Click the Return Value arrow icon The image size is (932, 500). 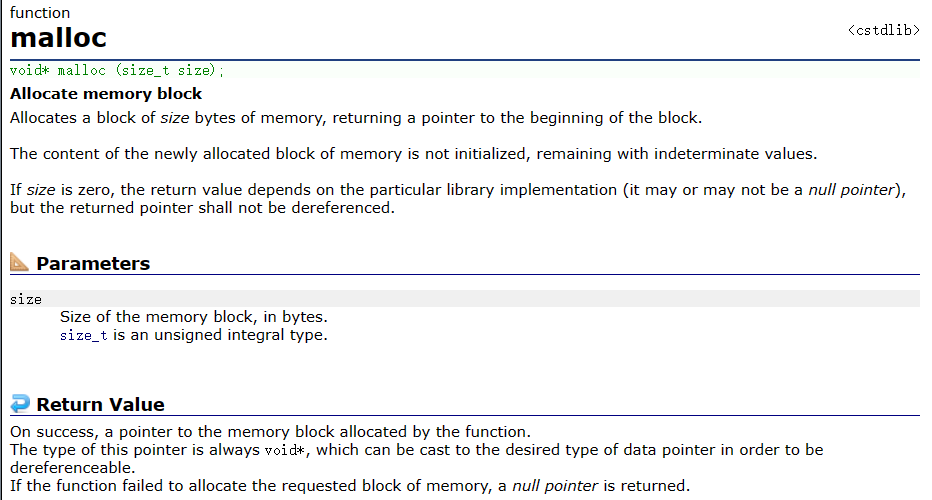click(20, 404)
